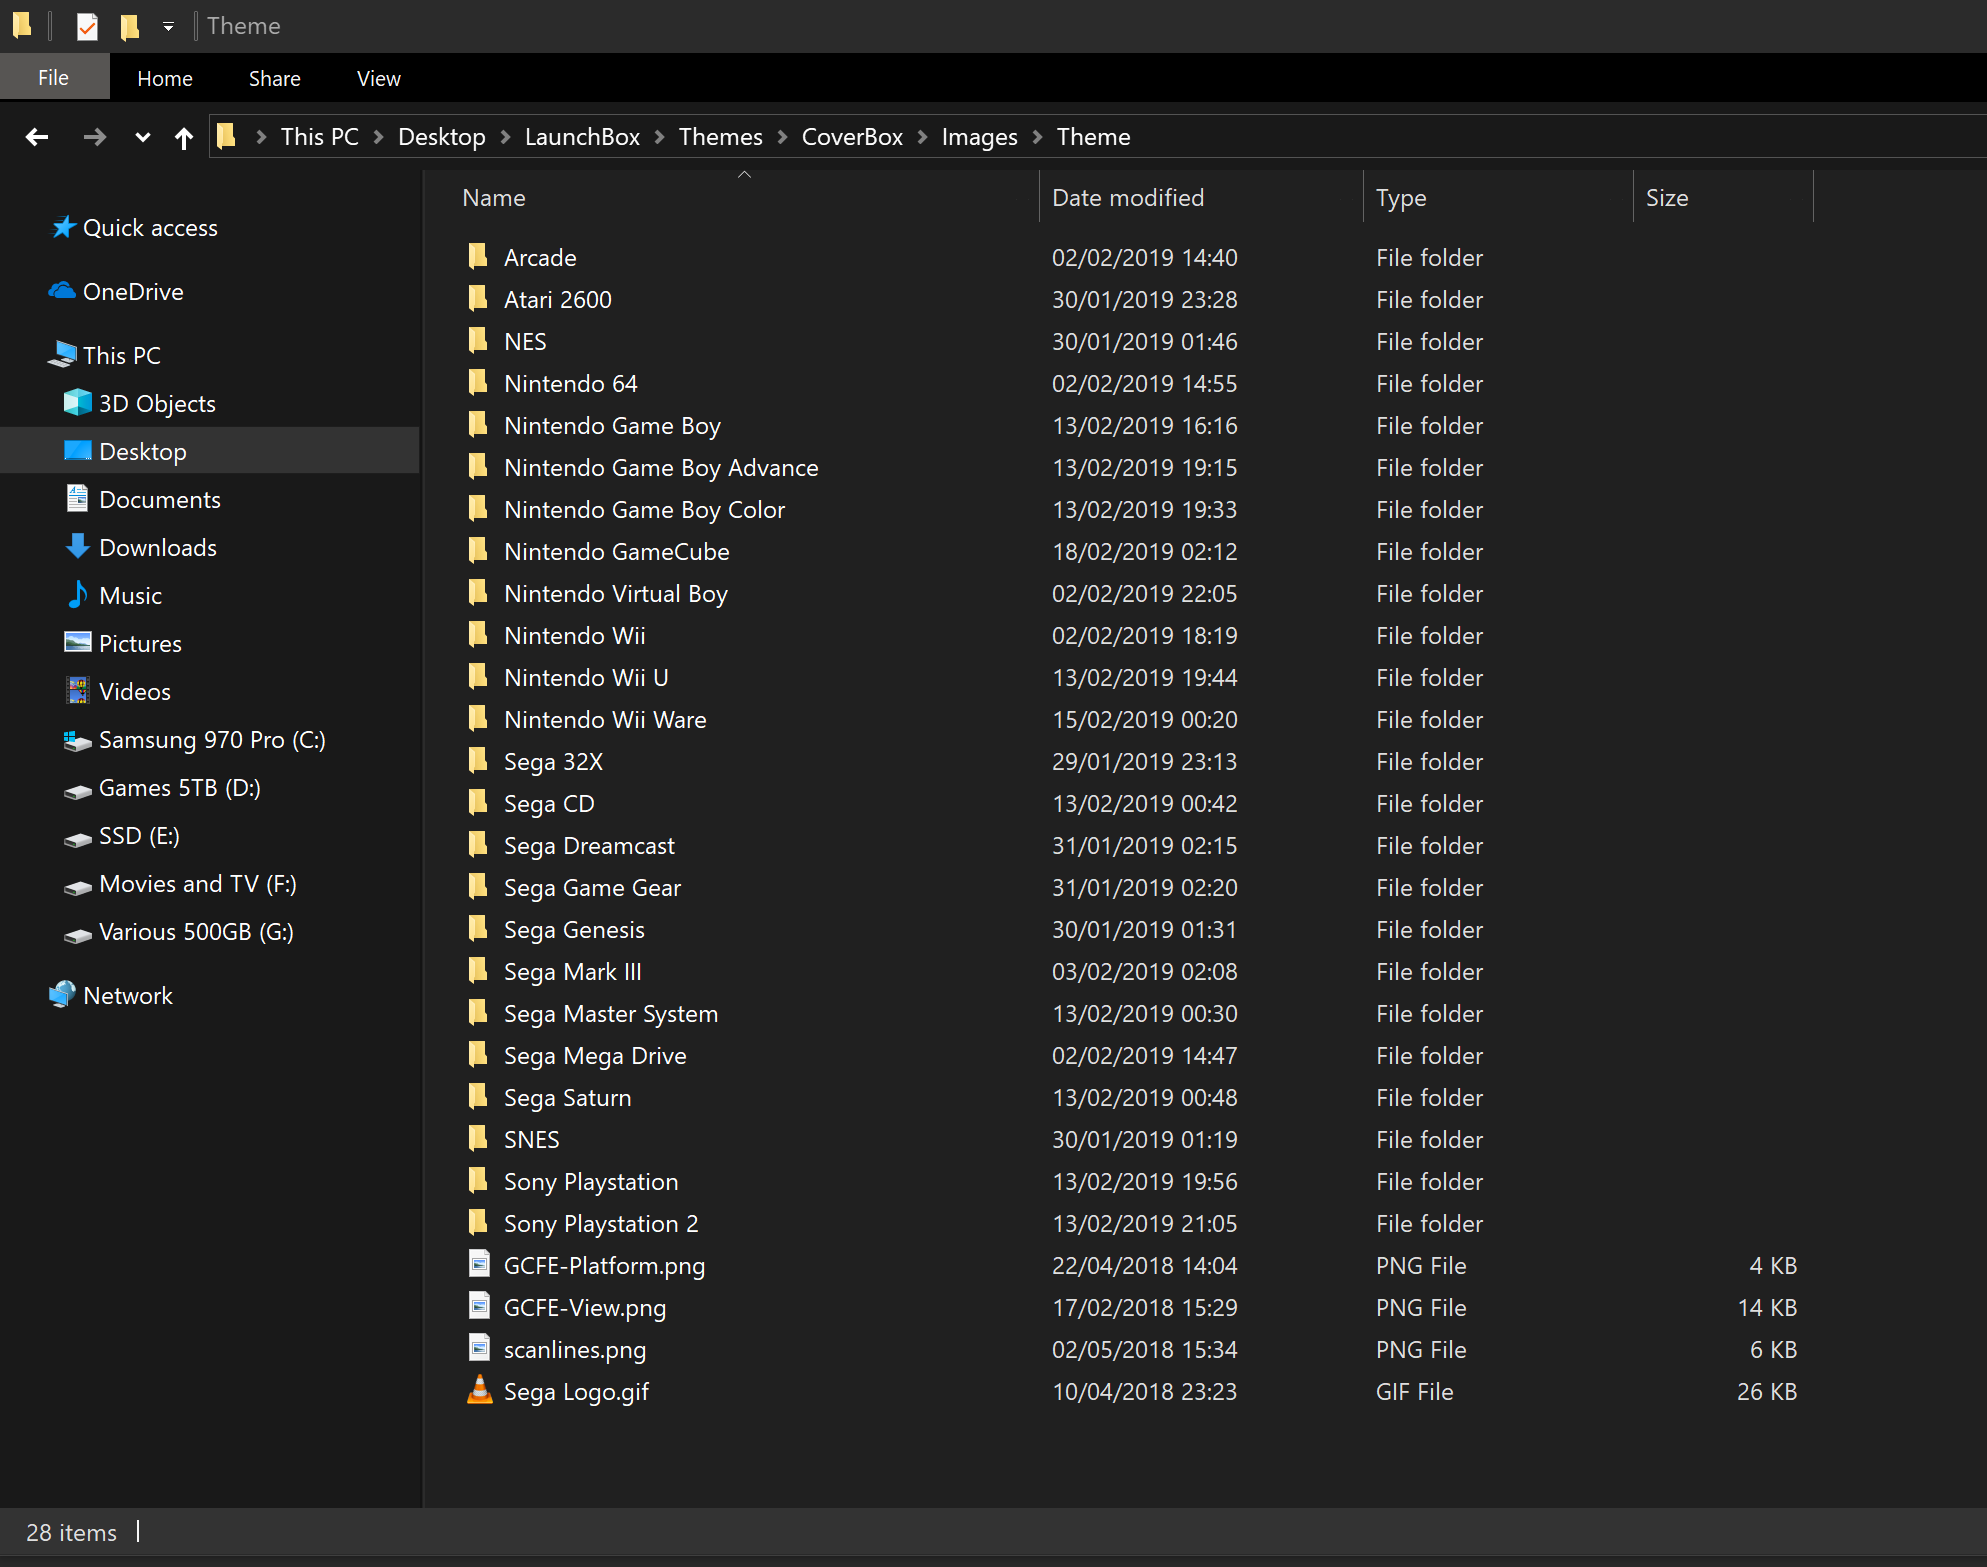Expand the chevron after LaunchBox breadcrumb
The image size is (1987, 1567).
click(660, 137)
